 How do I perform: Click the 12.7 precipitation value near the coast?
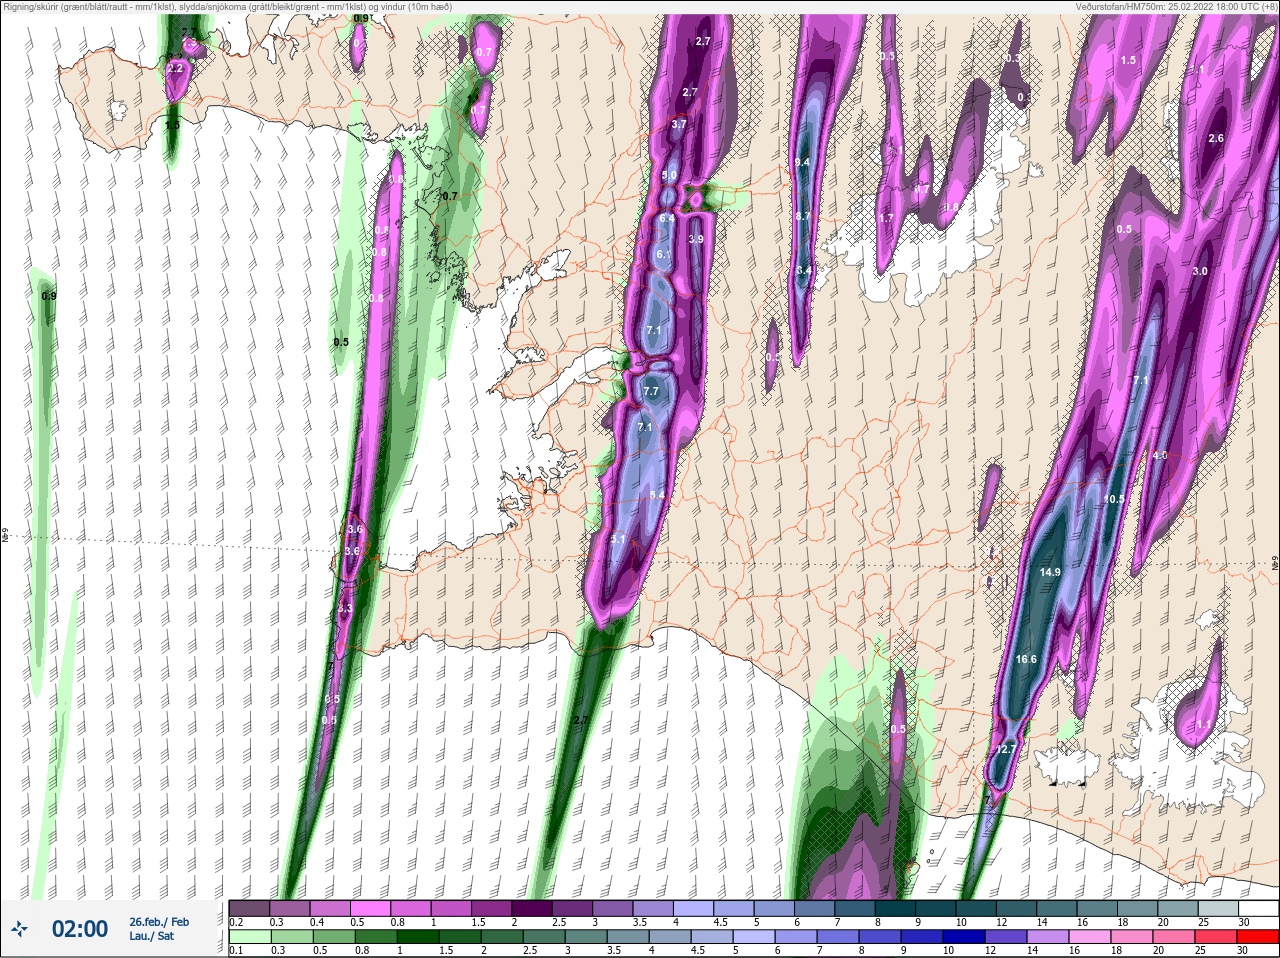[1006, 749]
